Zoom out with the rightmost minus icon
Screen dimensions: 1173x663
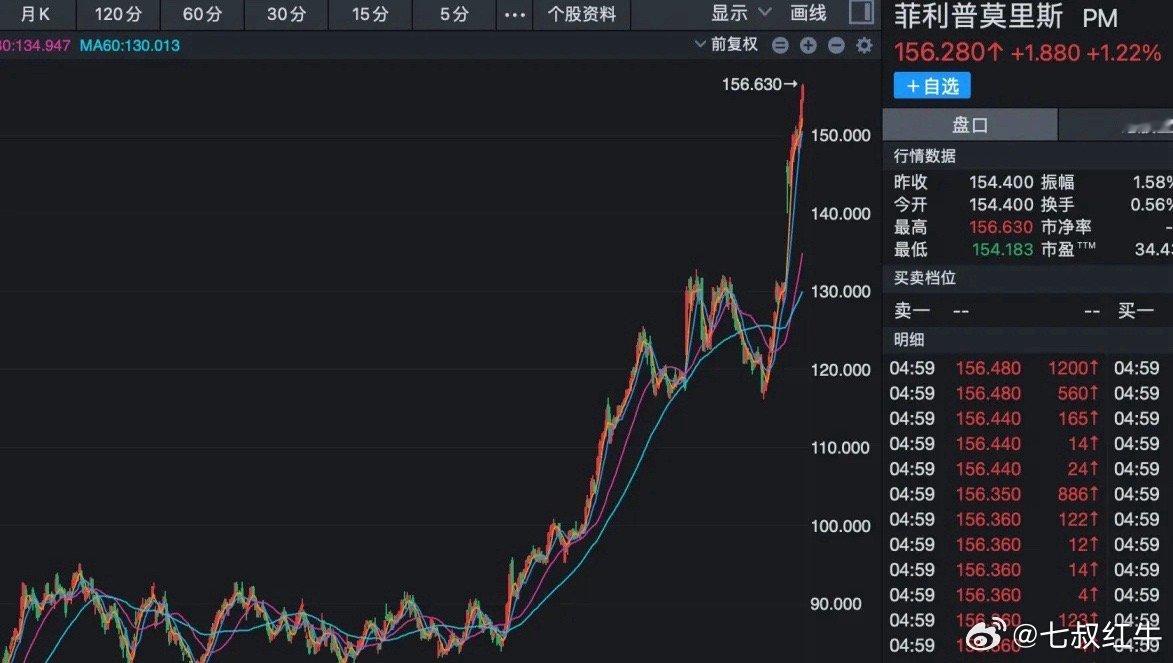(x=836, y=45)
